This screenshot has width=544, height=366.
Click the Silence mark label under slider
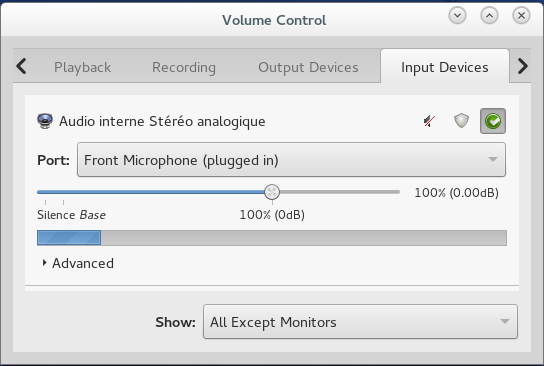pos(56,215)
